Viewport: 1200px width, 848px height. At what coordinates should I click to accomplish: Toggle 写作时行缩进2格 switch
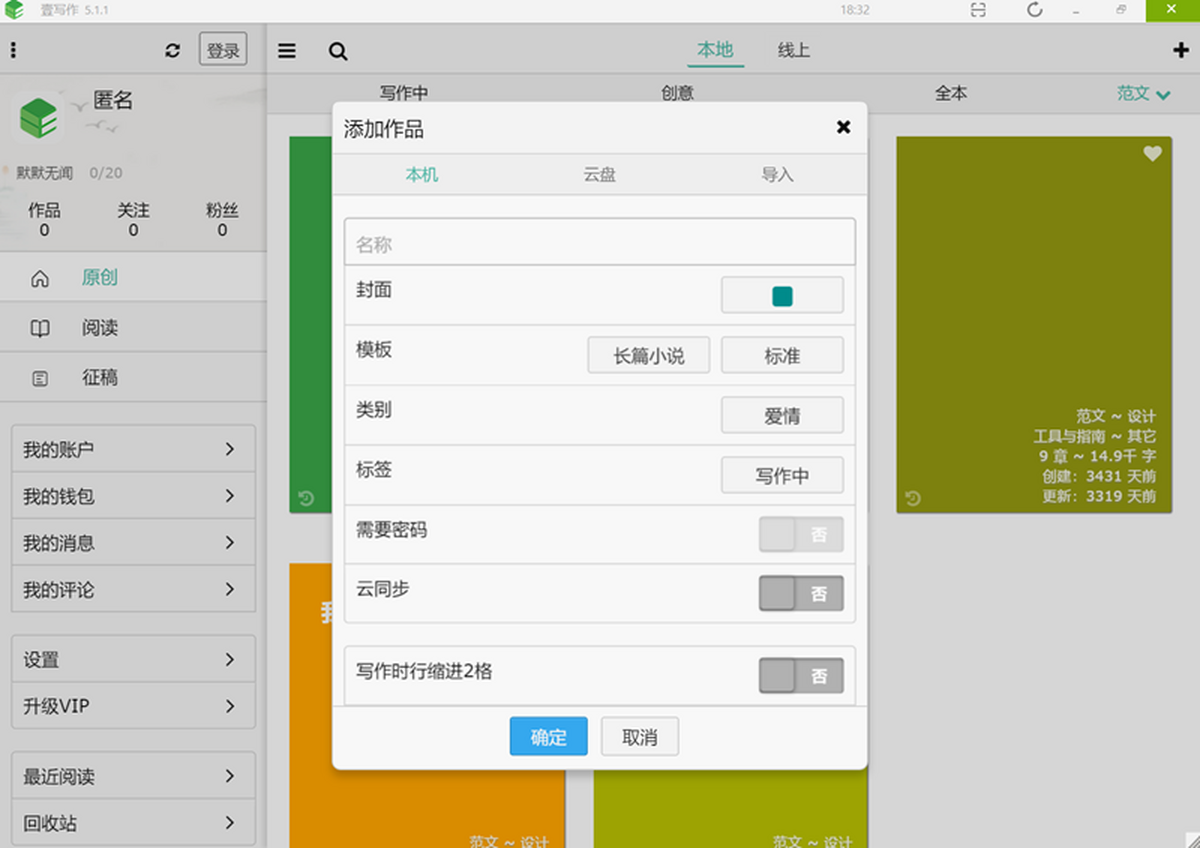(801, 676)
